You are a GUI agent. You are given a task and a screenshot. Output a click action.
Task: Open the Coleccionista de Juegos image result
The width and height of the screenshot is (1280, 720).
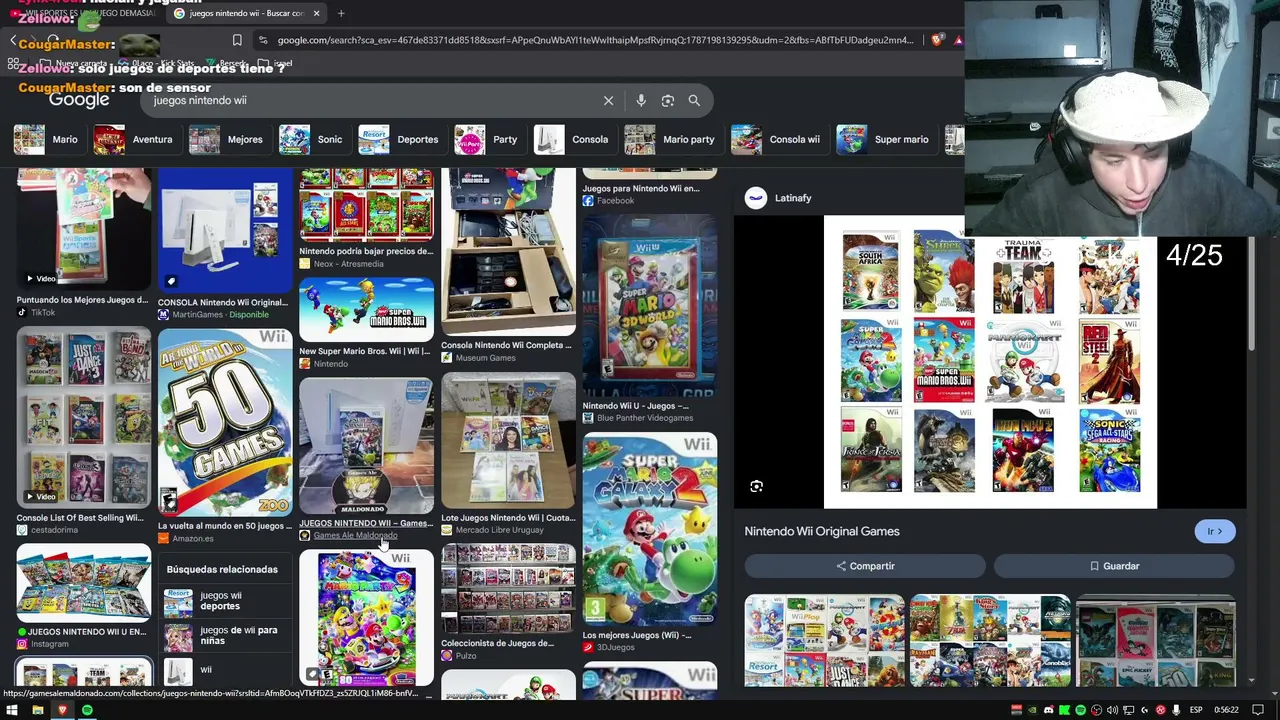tap(508, 589)
